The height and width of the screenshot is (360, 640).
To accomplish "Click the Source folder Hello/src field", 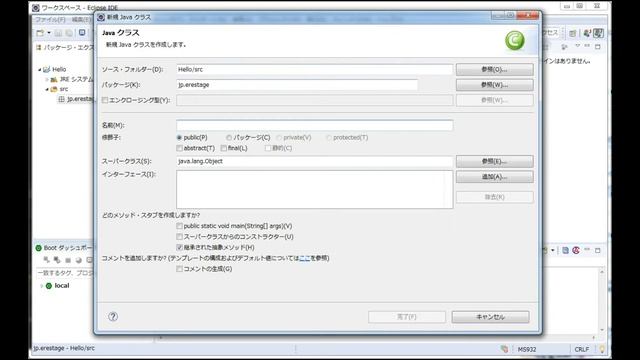I will click(x=315, y=69).
